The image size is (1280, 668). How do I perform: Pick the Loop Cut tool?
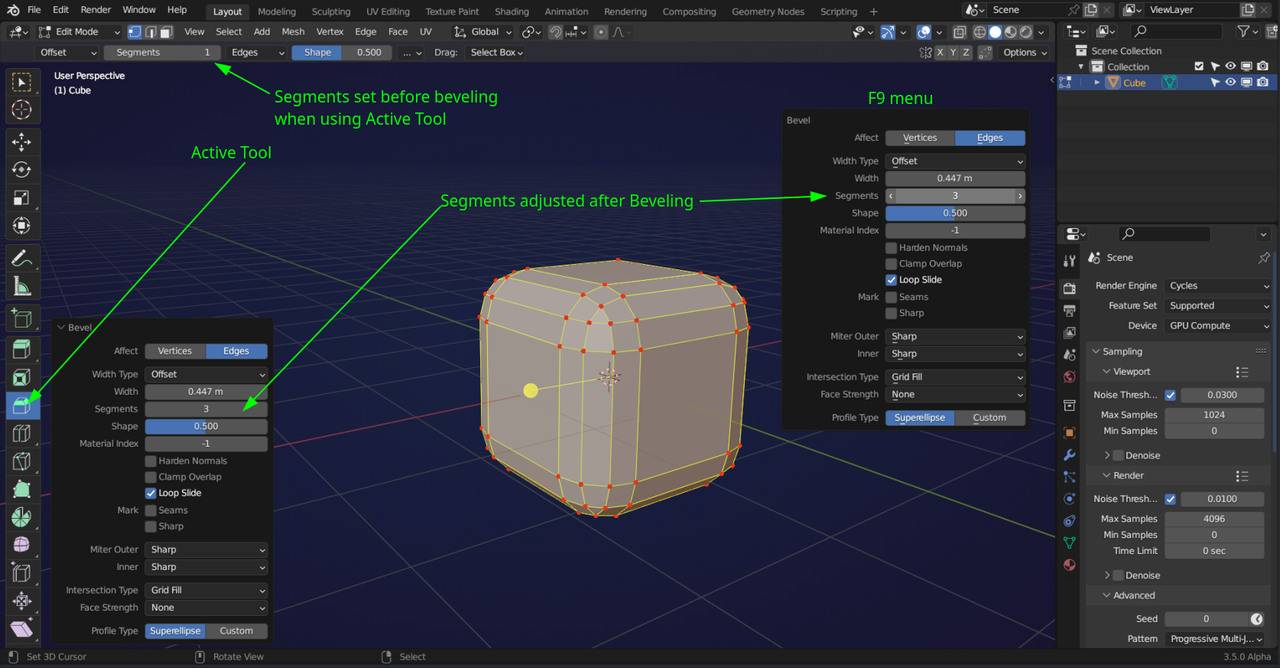tap(21, 434)
